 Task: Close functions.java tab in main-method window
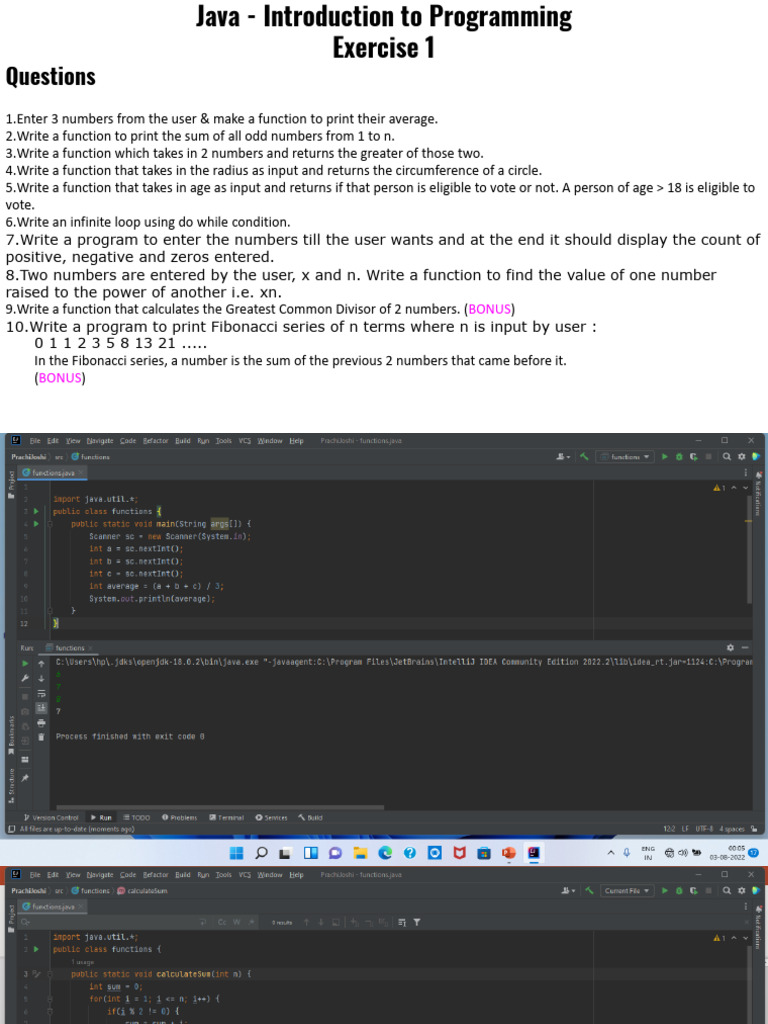point(81,472)
